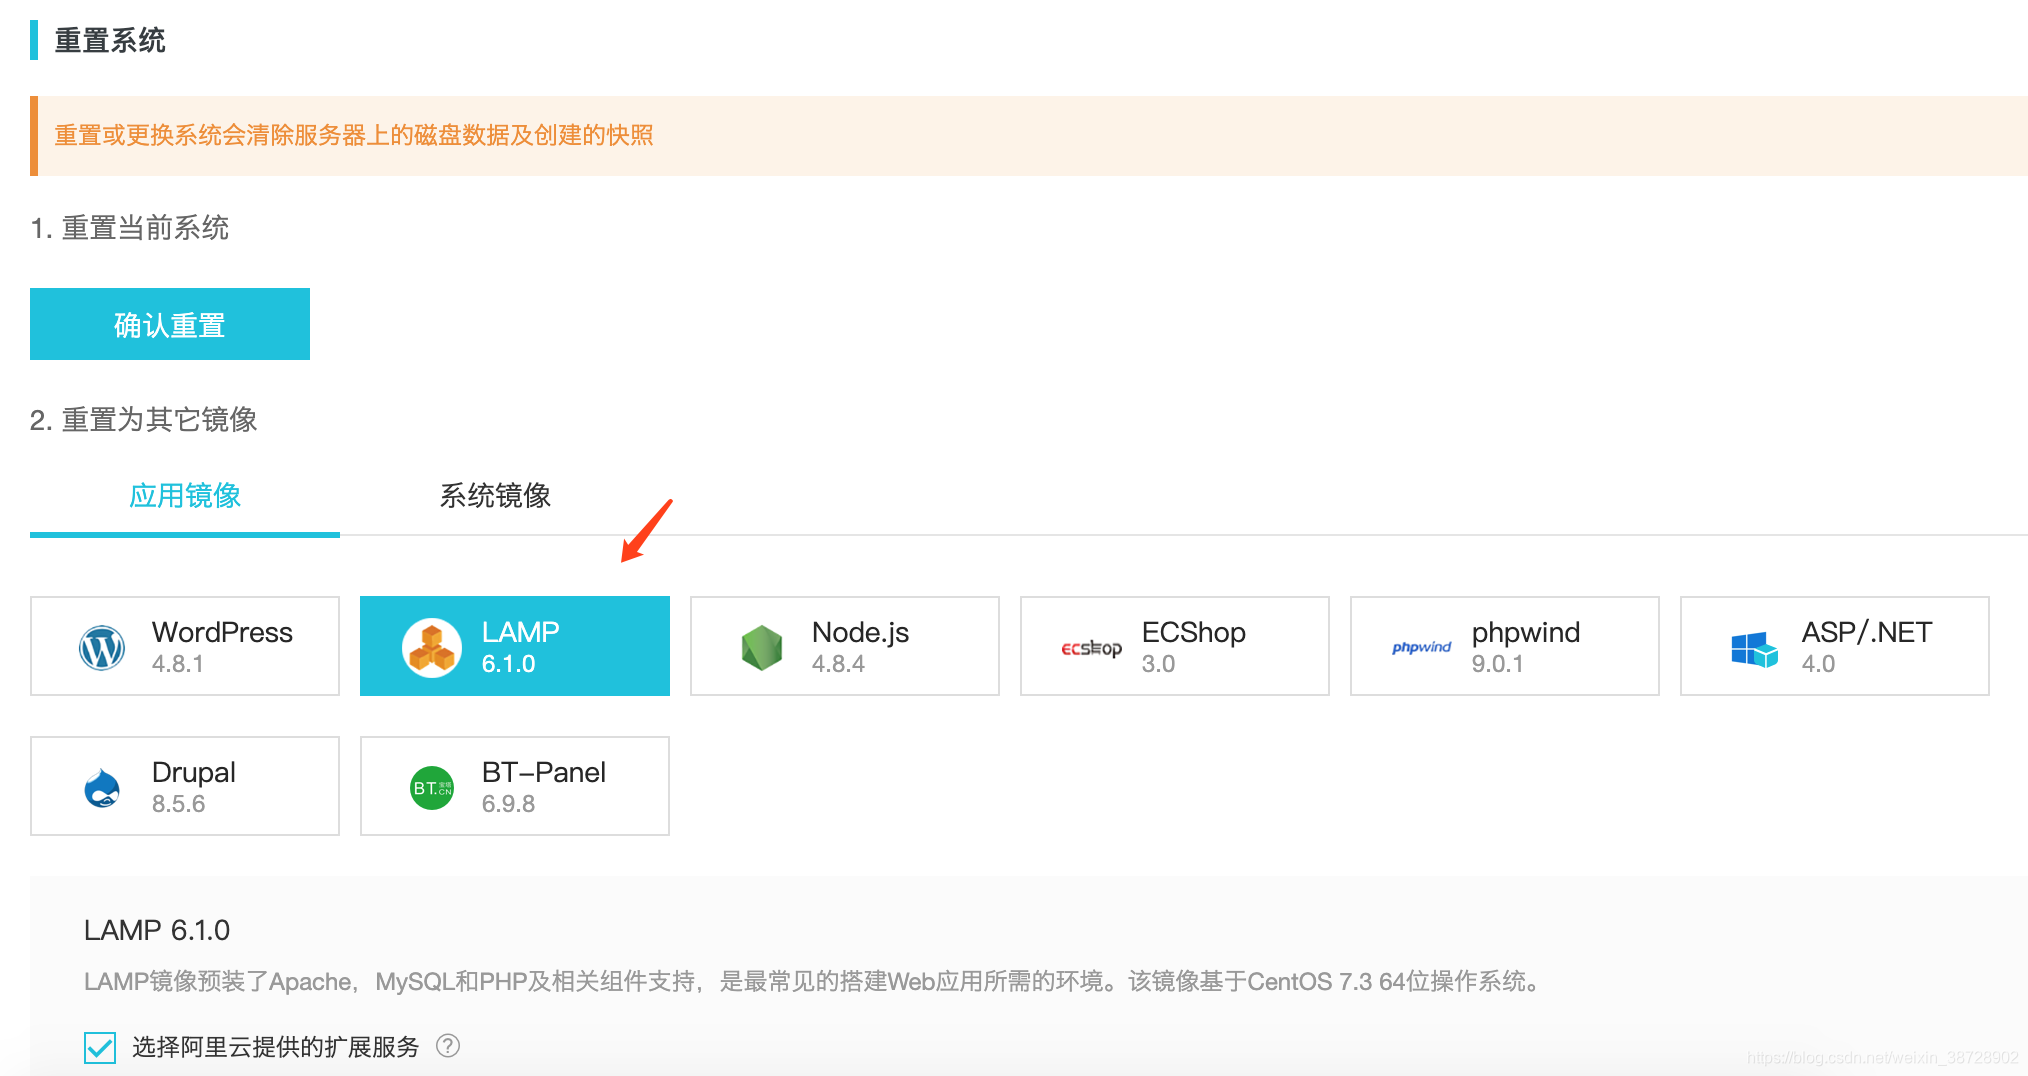Click the BT-Panel green circle icon

point(432,788)
